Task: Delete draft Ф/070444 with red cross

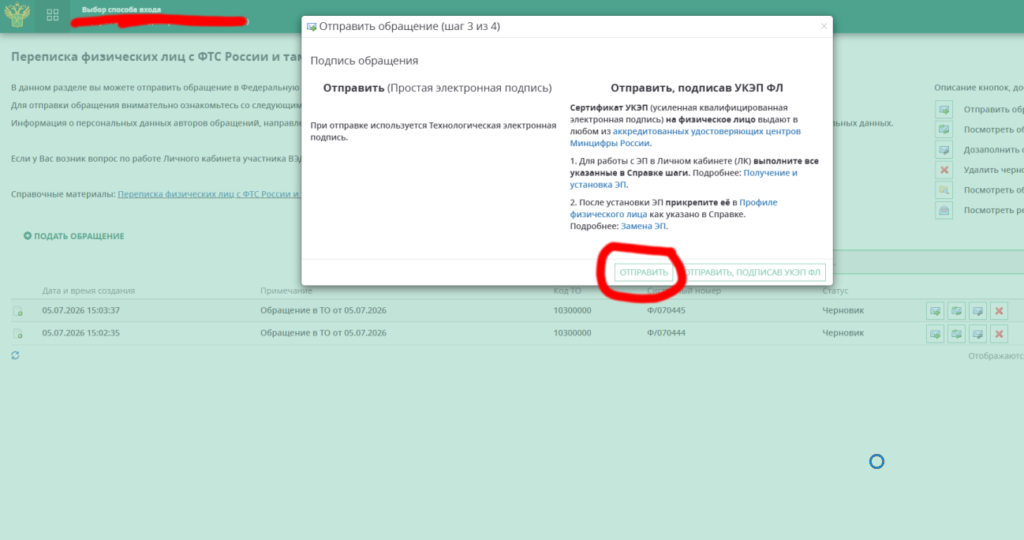Action: click(999, 334)
